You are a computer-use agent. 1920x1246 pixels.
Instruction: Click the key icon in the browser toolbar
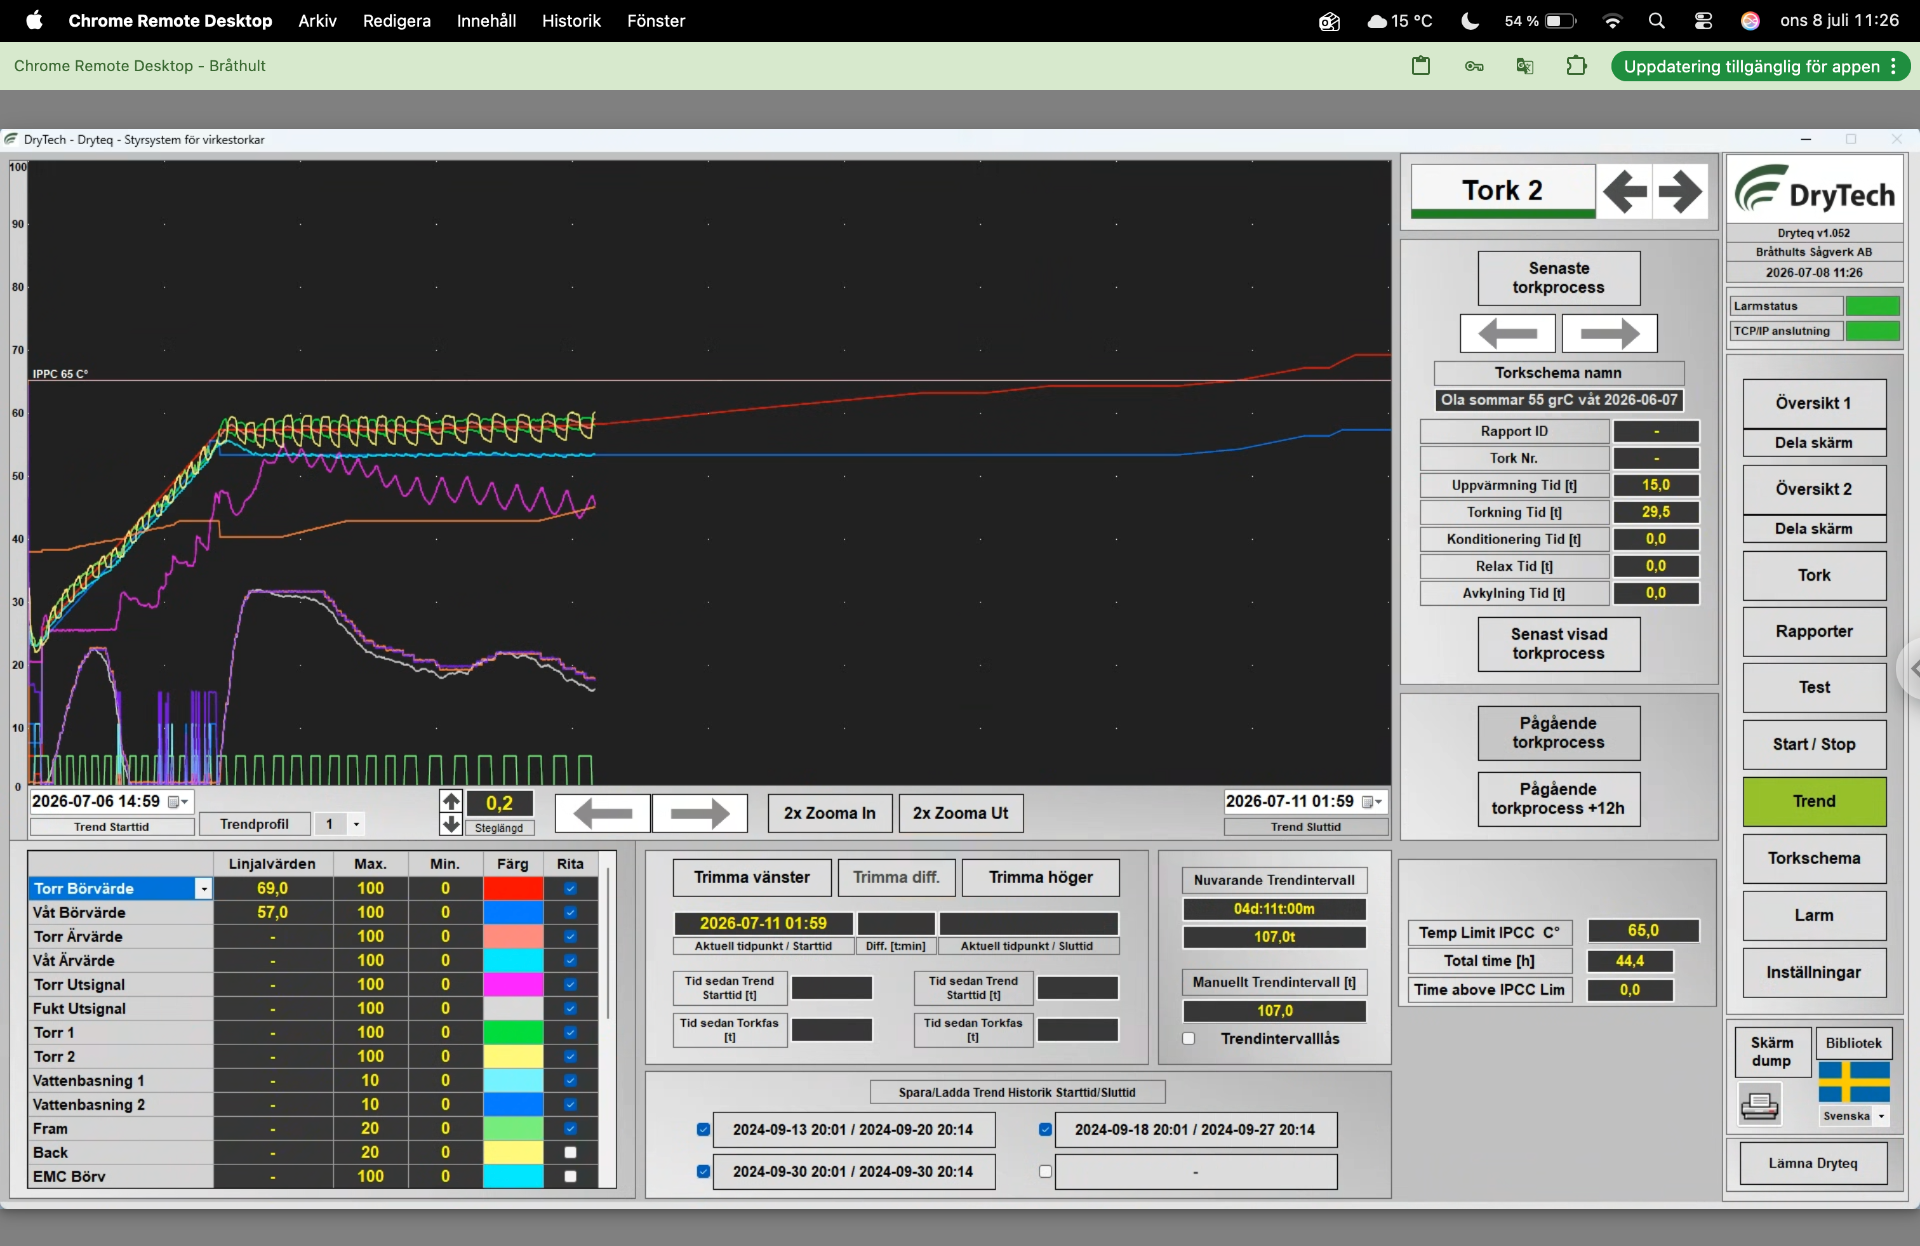pos(1474,66)
